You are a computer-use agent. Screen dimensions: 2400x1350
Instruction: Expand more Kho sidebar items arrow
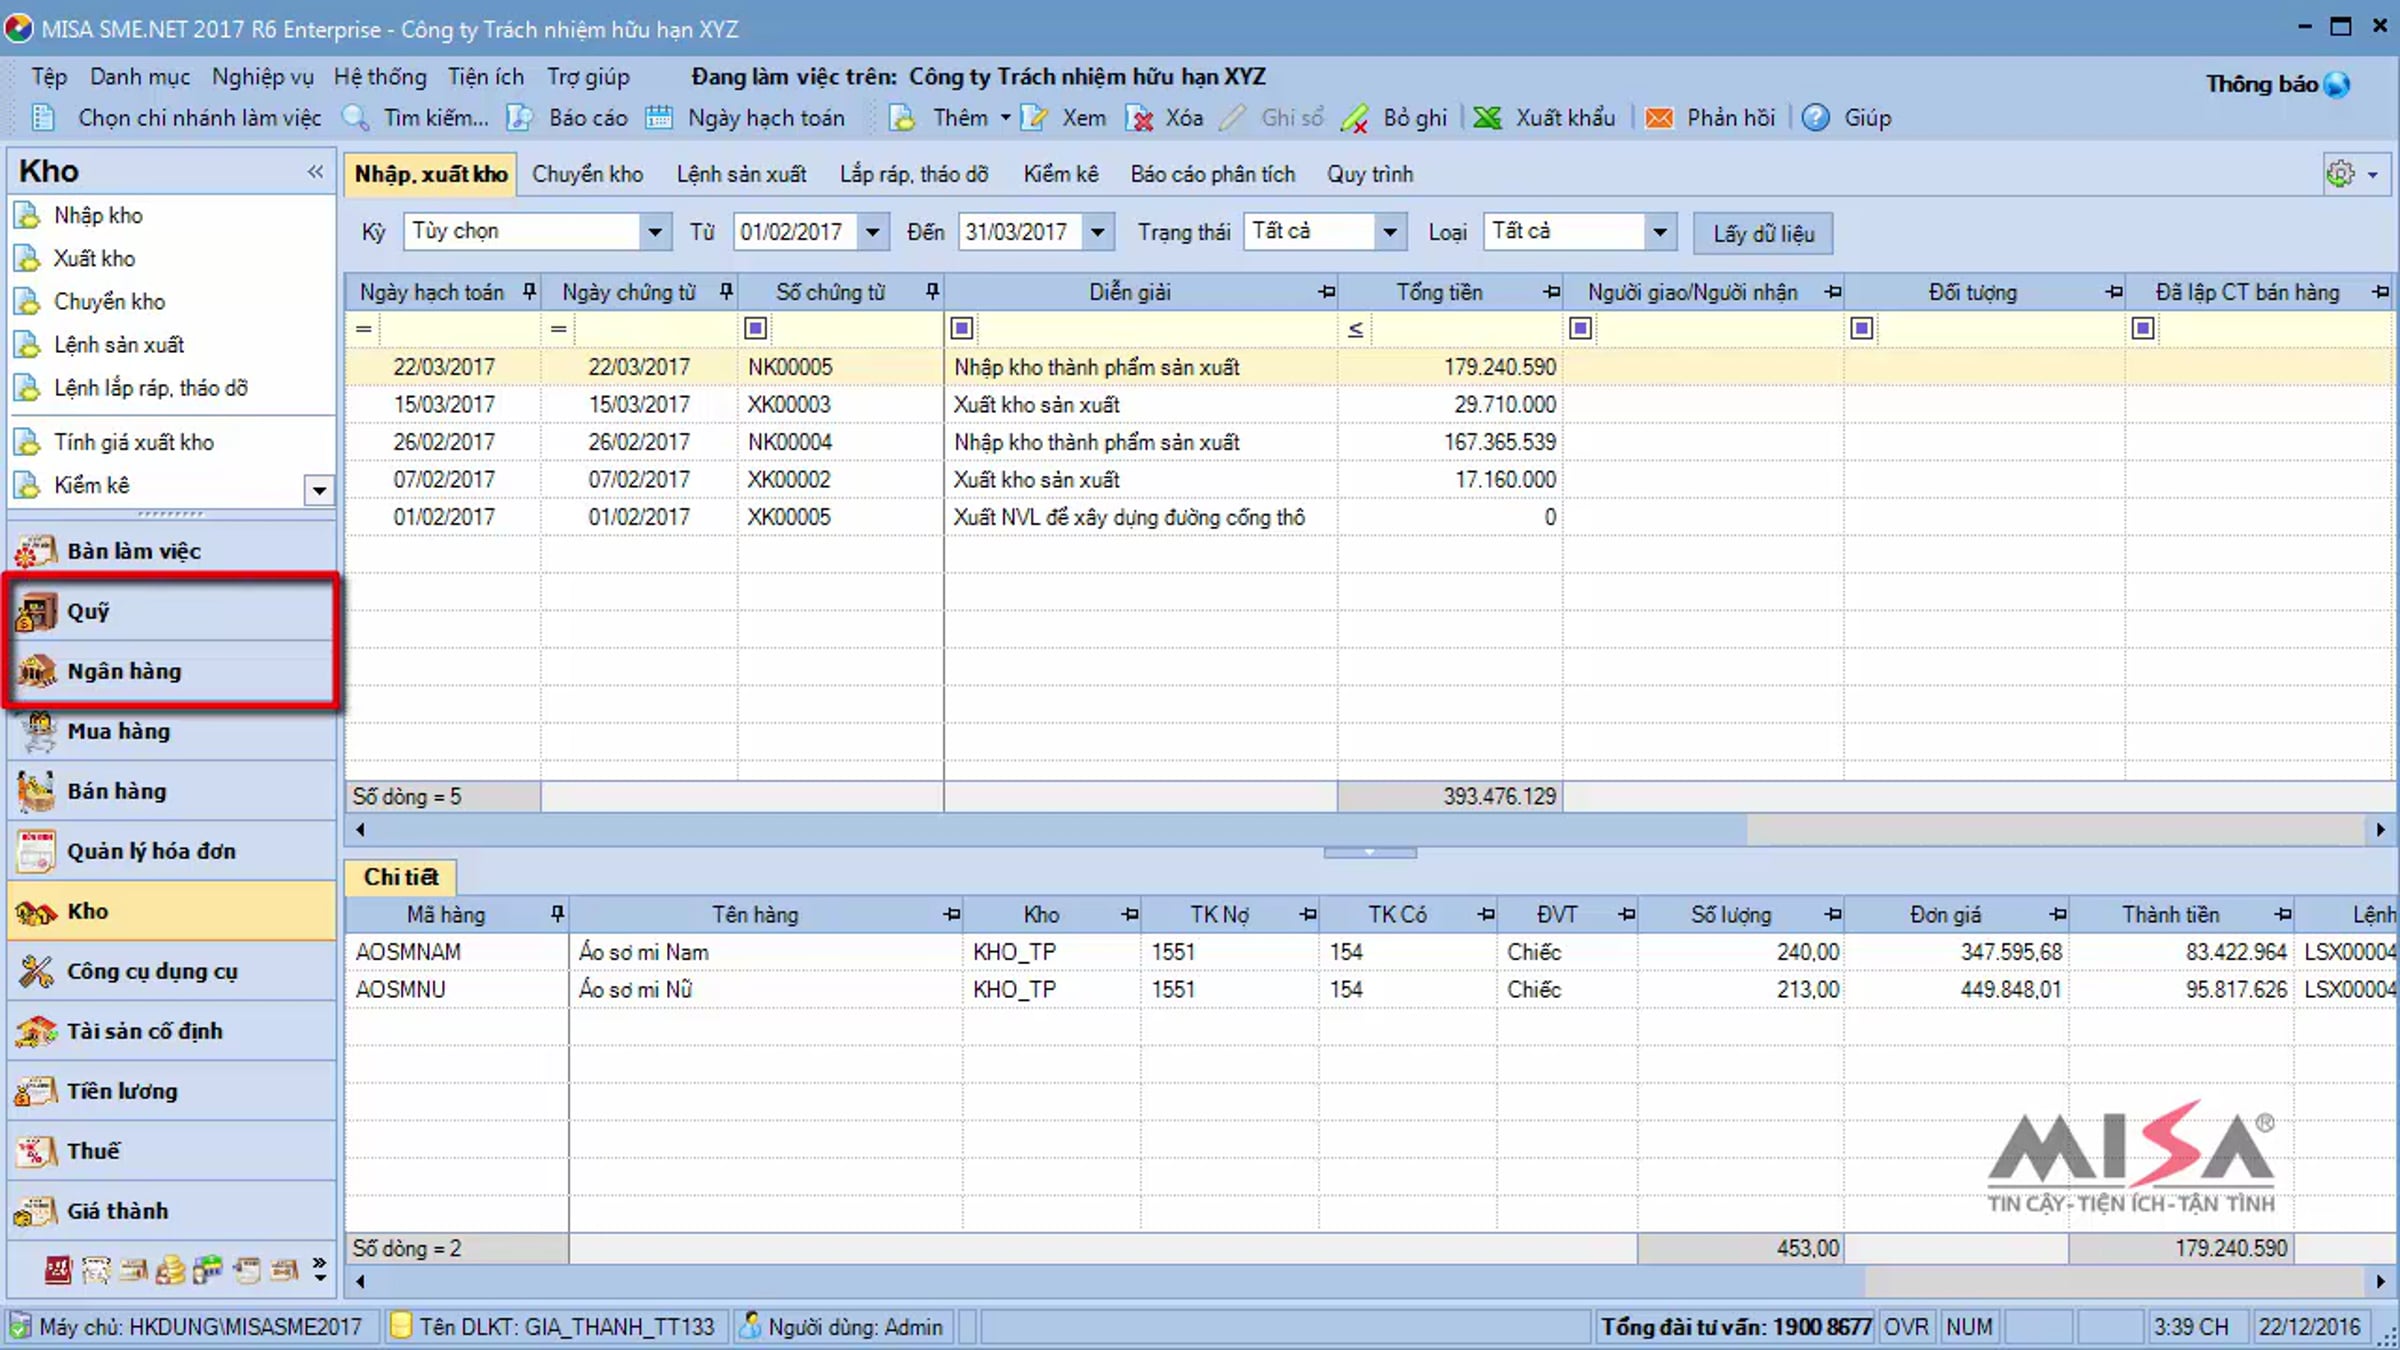tap(319, 490)
